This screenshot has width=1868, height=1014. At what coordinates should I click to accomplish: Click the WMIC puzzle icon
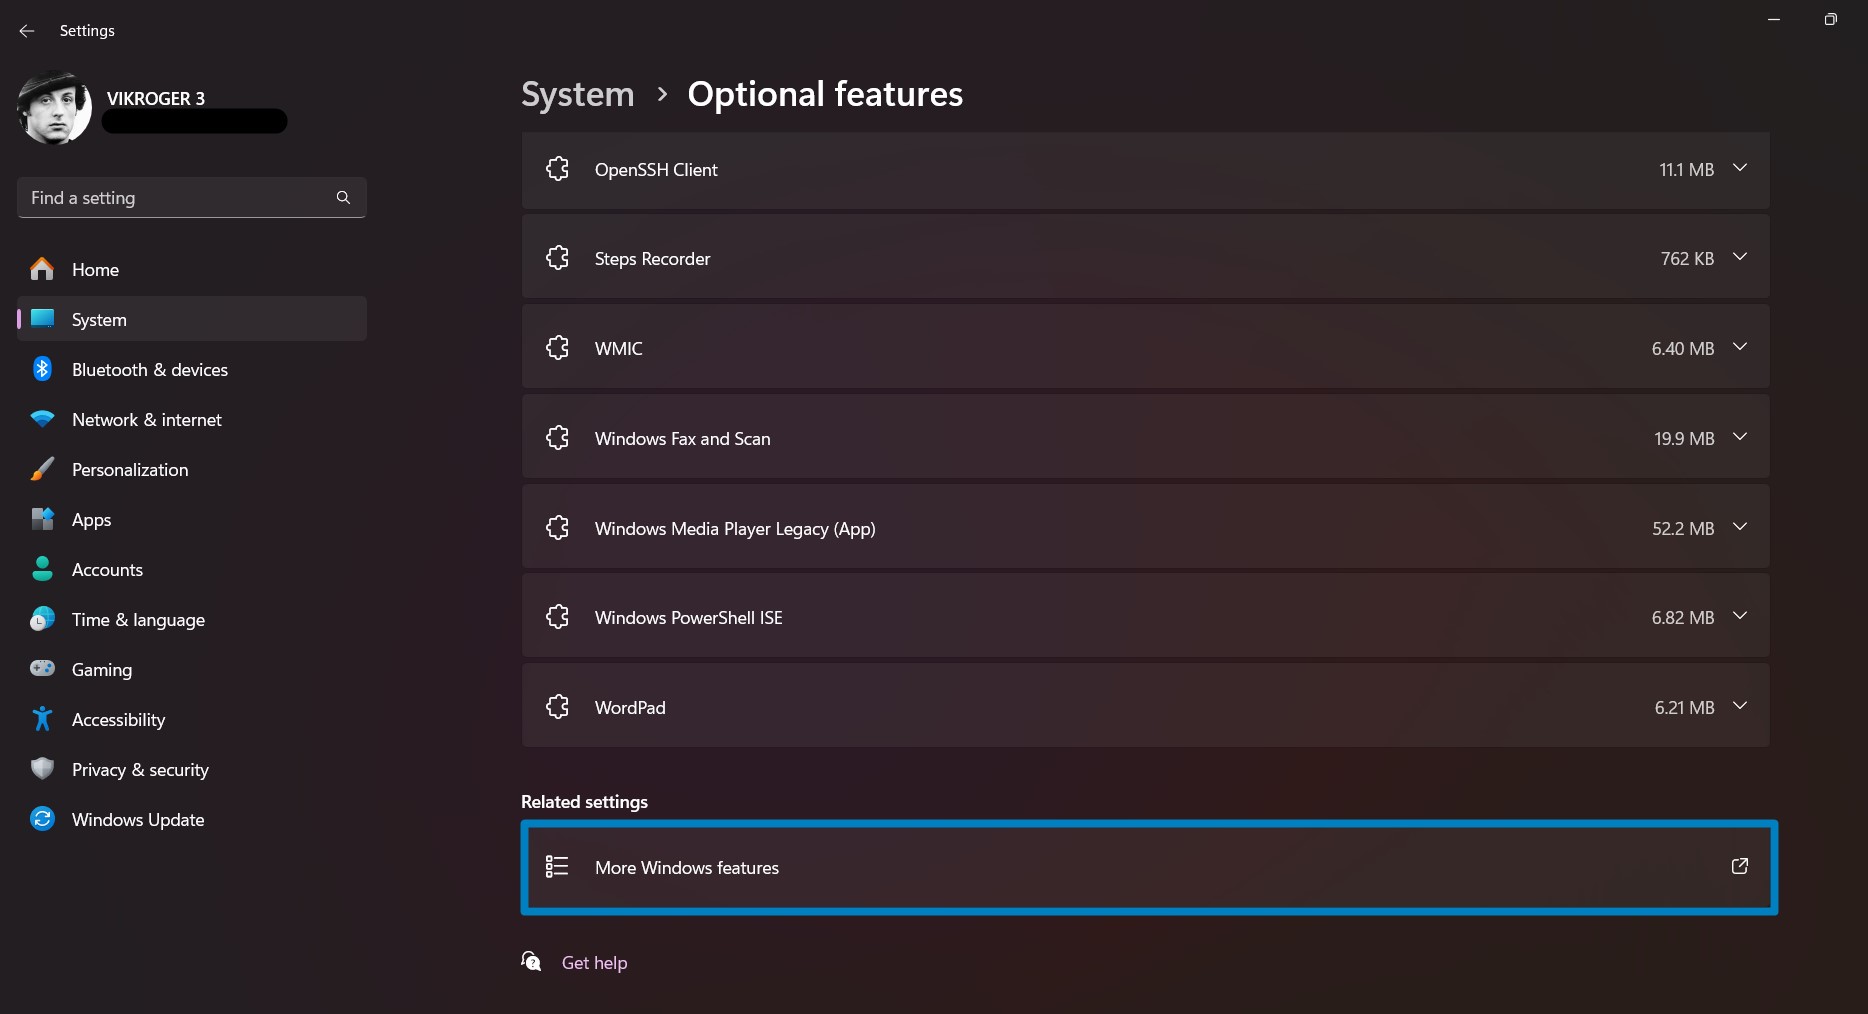coord(557,348)
